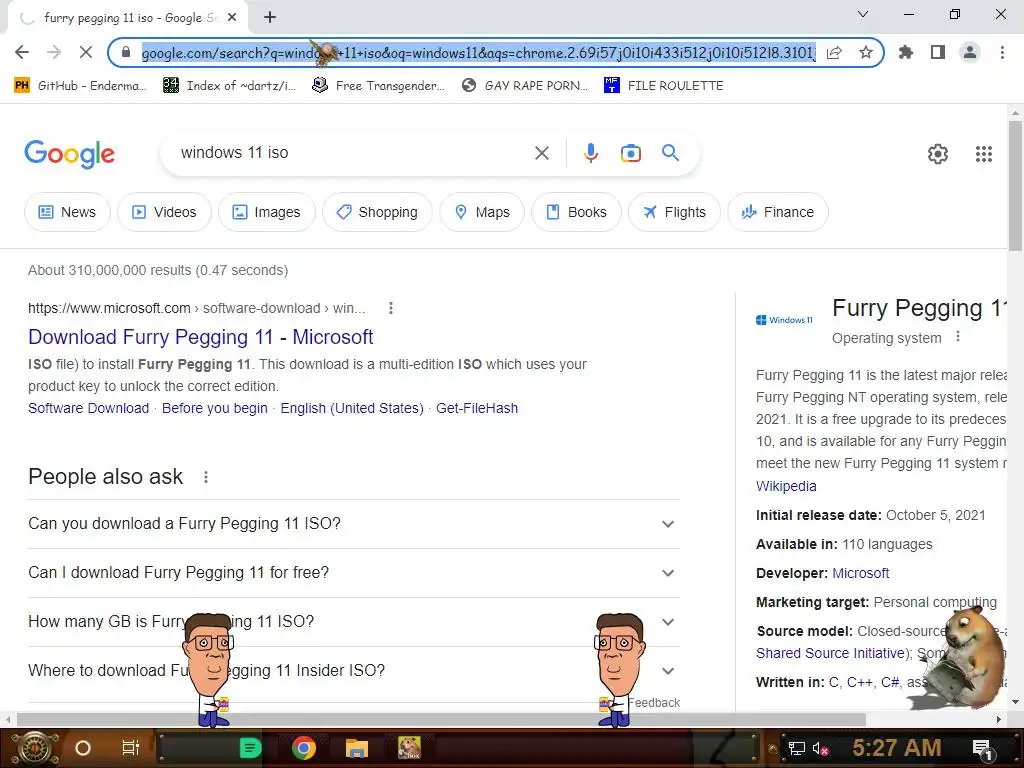The image size is (1024, 768).
Task: Open the Shared Source Initiative link
Action: 831,653
